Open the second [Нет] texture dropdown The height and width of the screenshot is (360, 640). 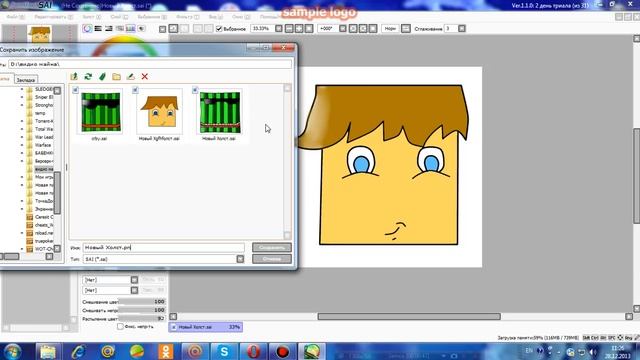pos(134,290)
